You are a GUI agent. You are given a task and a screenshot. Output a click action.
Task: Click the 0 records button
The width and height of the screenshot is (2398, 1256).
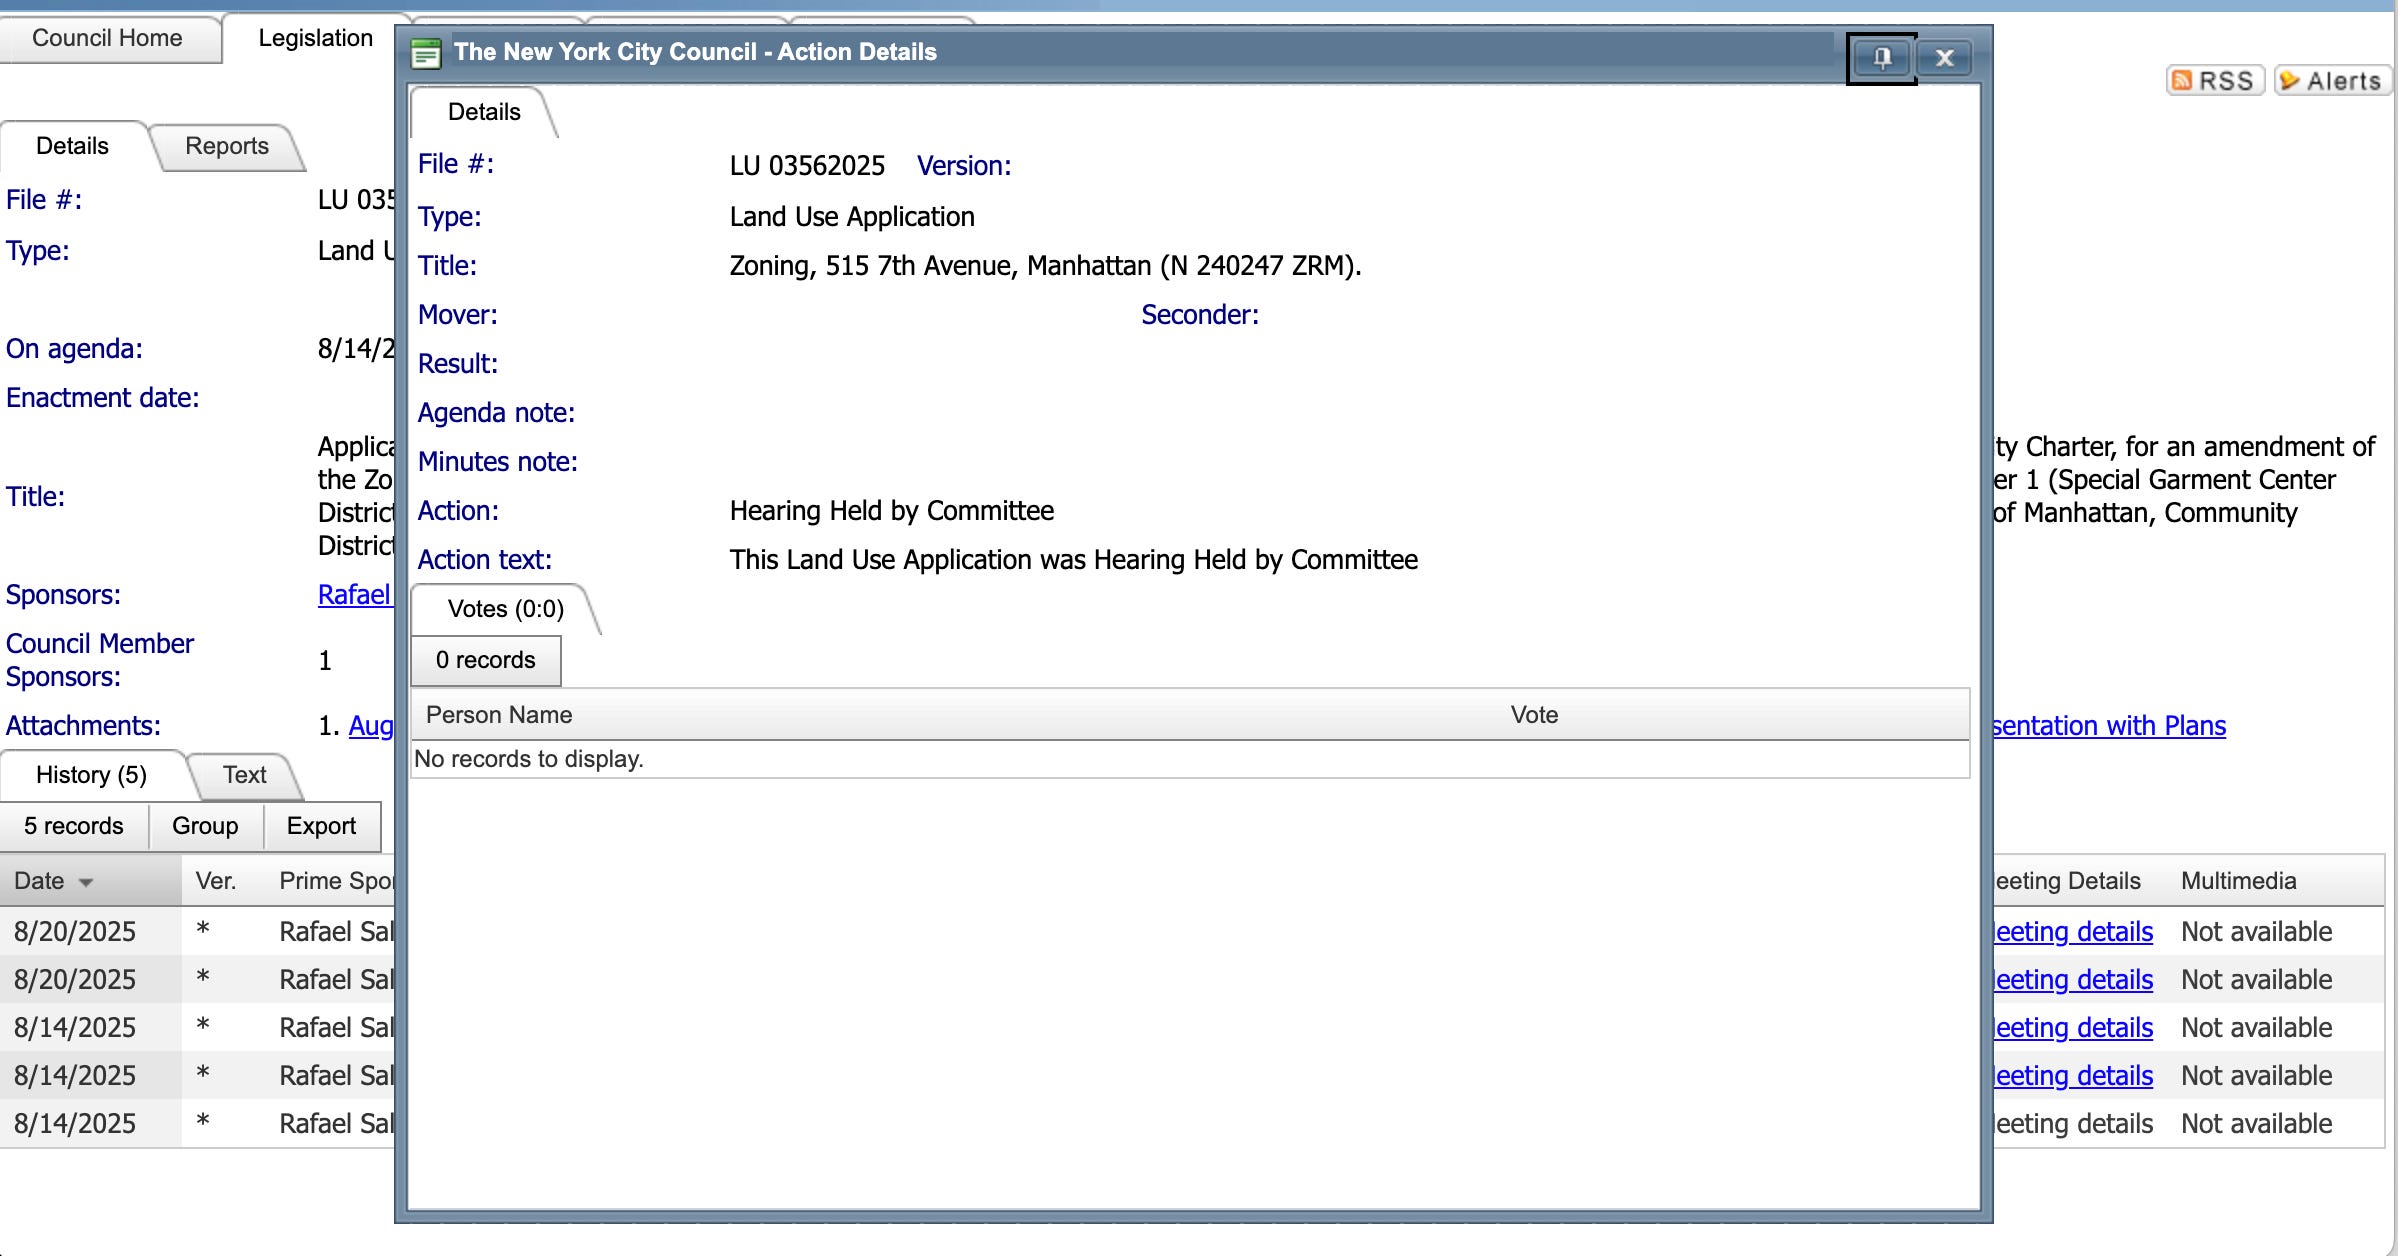coord(486,660)
